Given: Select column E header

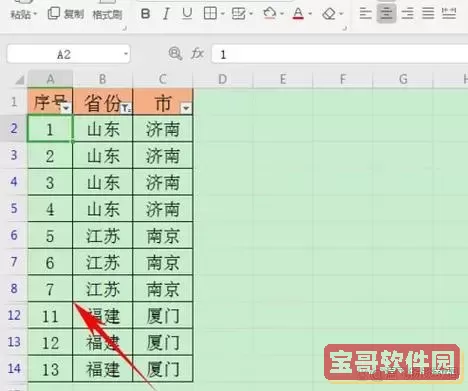Looking at the screenshot, I should pyautogui.click(x=283, y=79).
